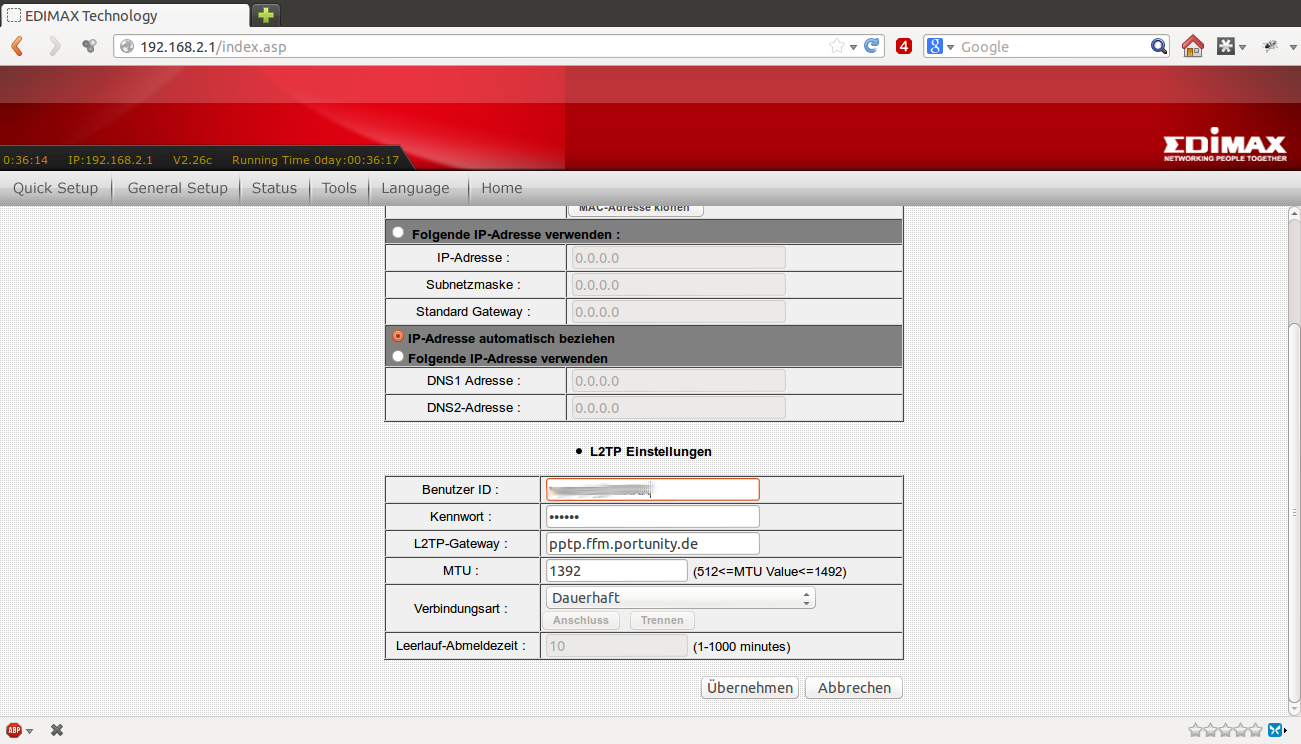Expand the URL bar history dropdown arrow

(x=853, y=47)
